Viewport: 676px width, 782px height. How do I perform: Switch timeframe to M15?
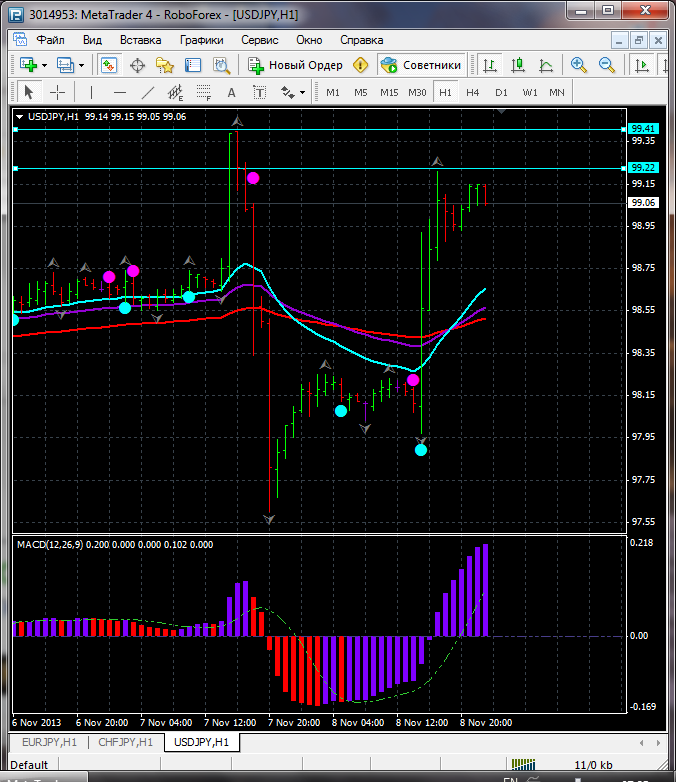(388, 92)
